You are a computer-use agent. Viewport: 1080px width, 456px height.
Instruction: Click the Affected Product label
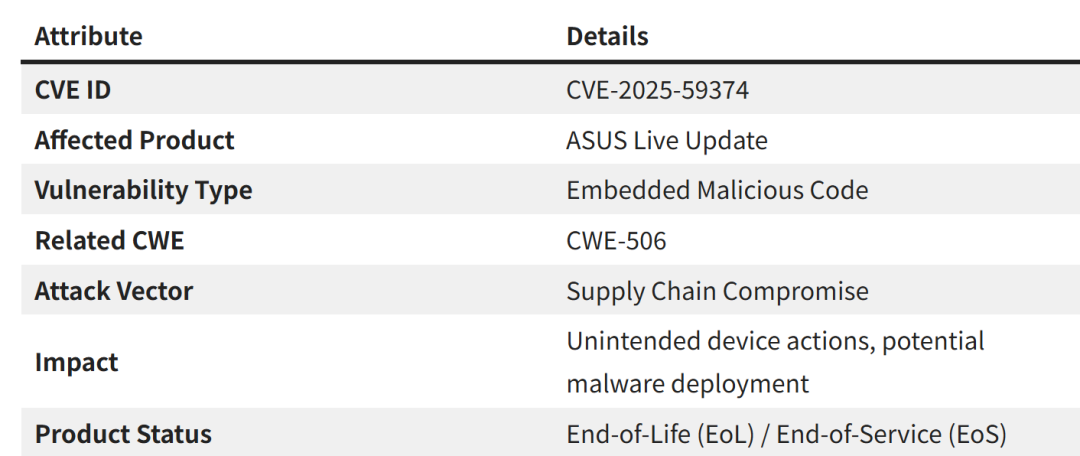point(134,141)
